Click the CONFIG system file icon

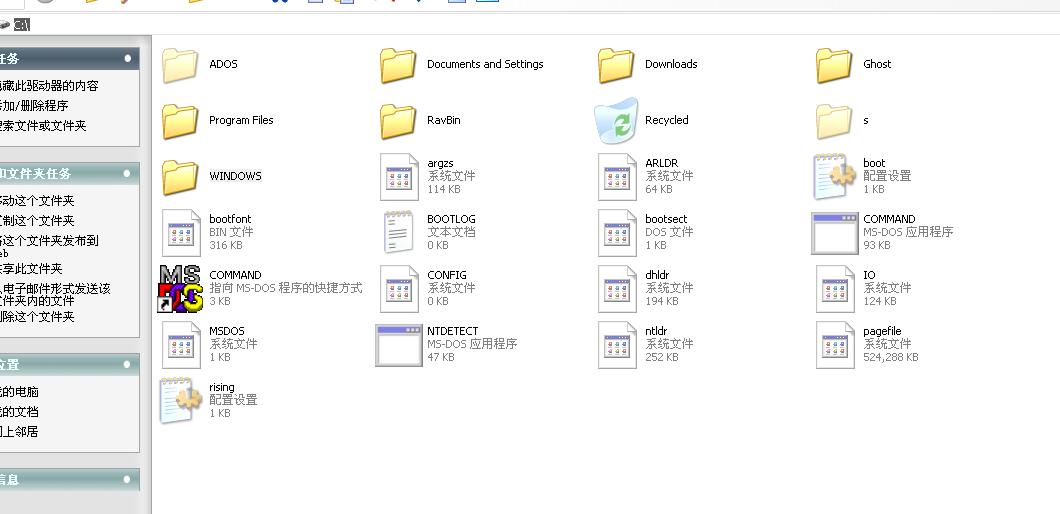click(x=400, y=289)
